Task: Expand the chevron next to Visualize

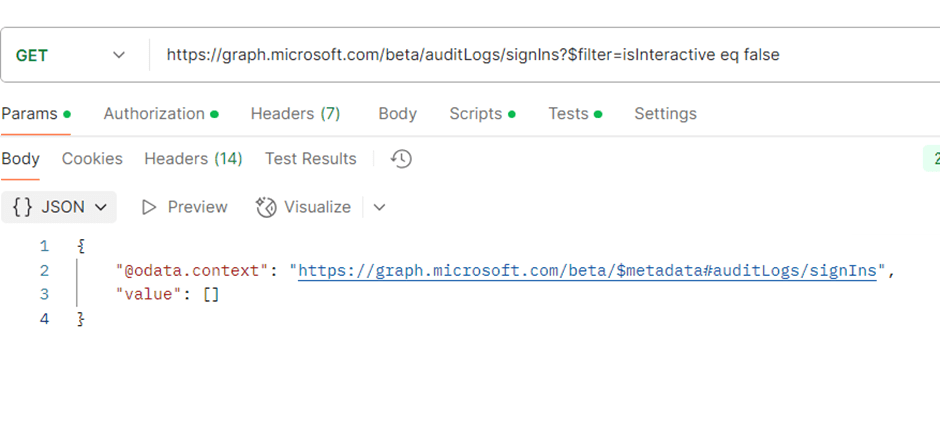Action: 379,207
